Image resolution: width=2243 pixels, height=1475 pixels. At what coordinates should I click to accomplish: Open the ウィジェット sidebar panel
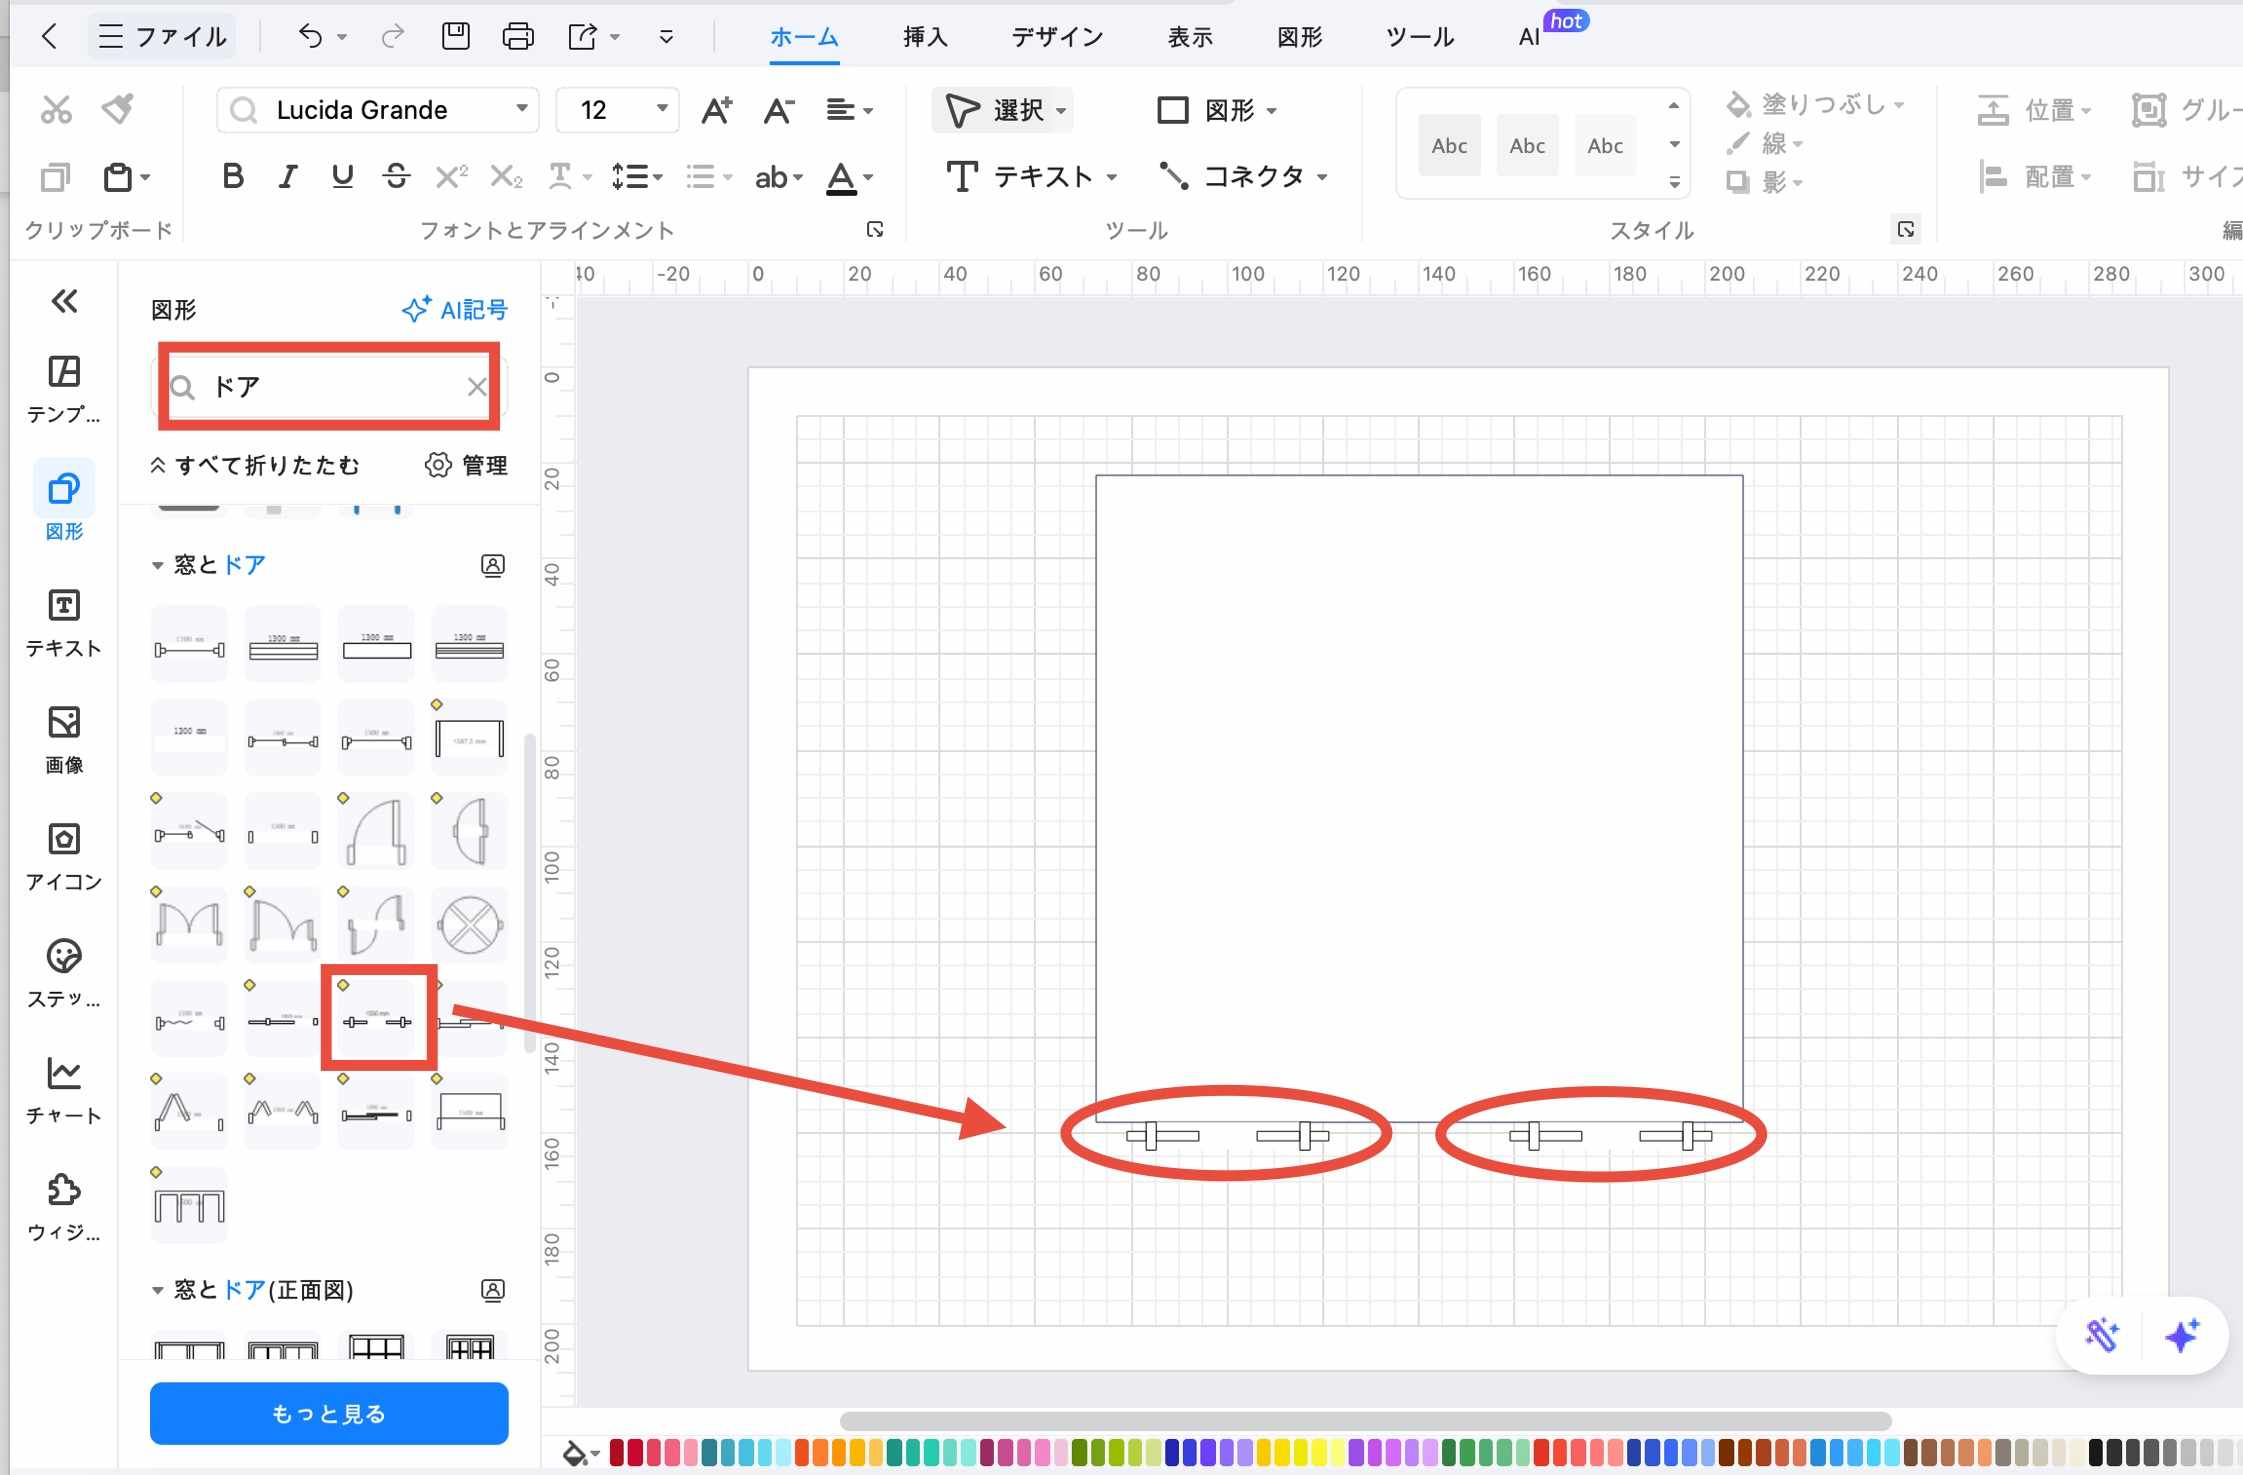(64, 1207)
